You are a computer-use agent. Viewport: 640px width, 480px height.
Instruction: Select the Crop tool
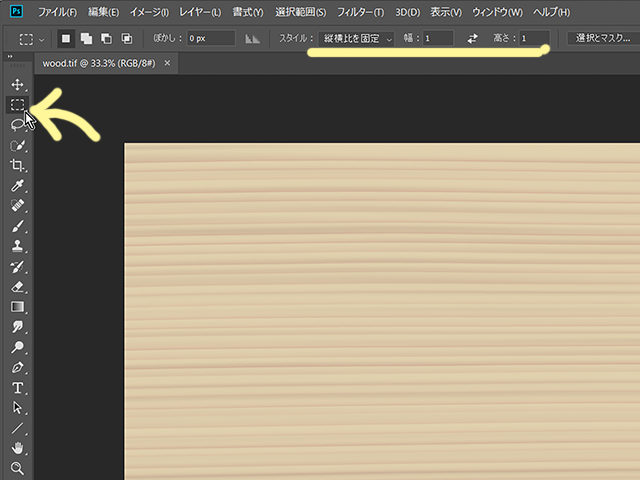click(17, 165)
